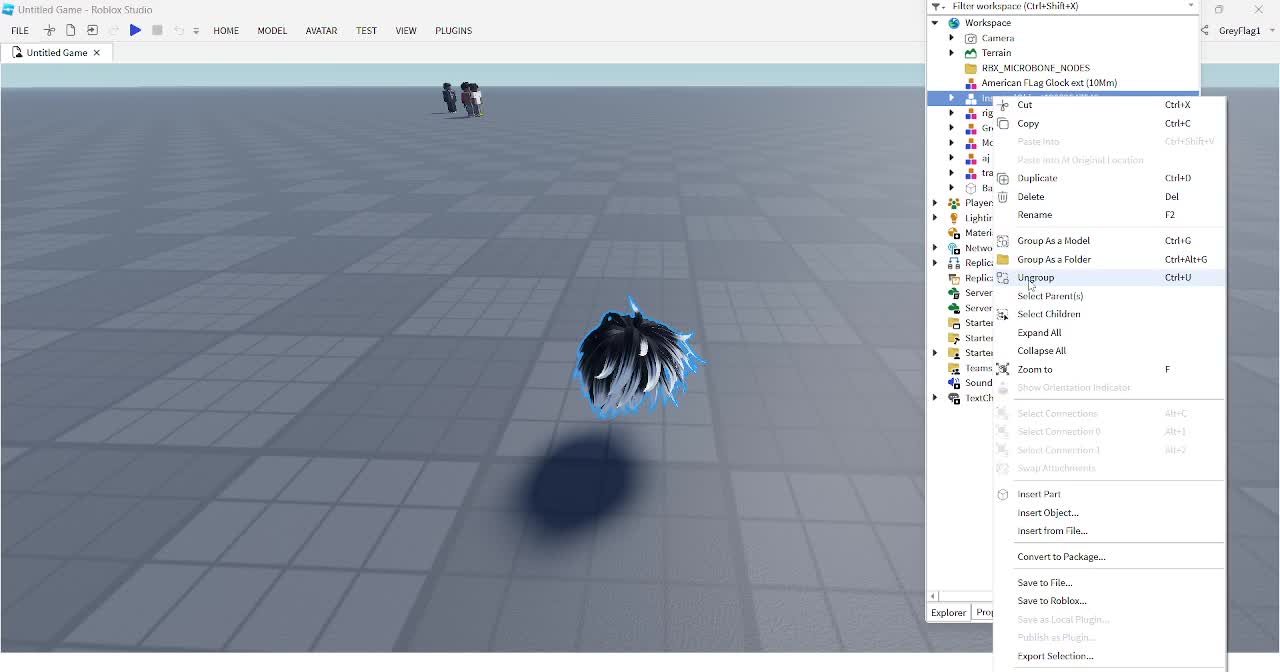
Task: Start playtest with the blue Play icon
Action: pos(135,31)
